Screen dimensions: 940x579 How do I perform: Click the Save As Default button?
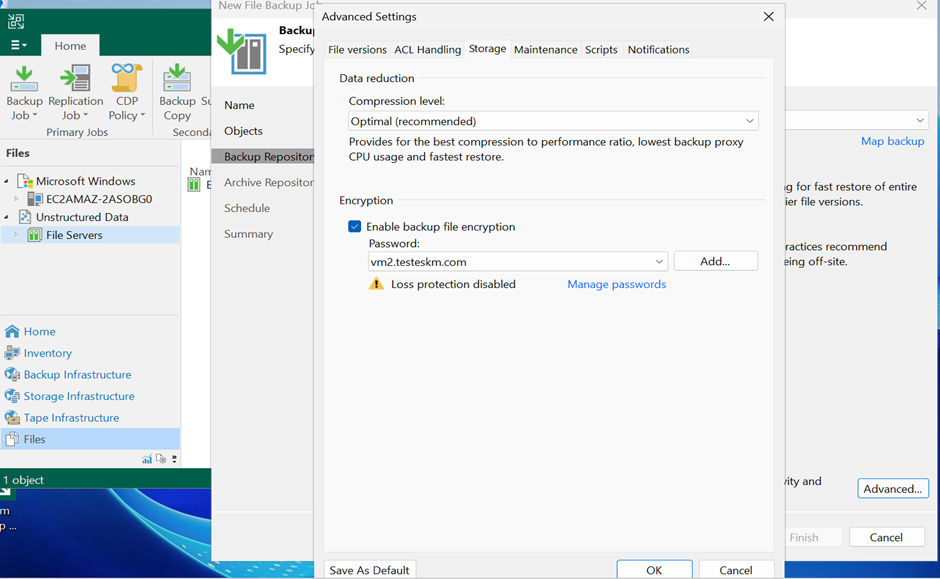click(x=369, y=570)
